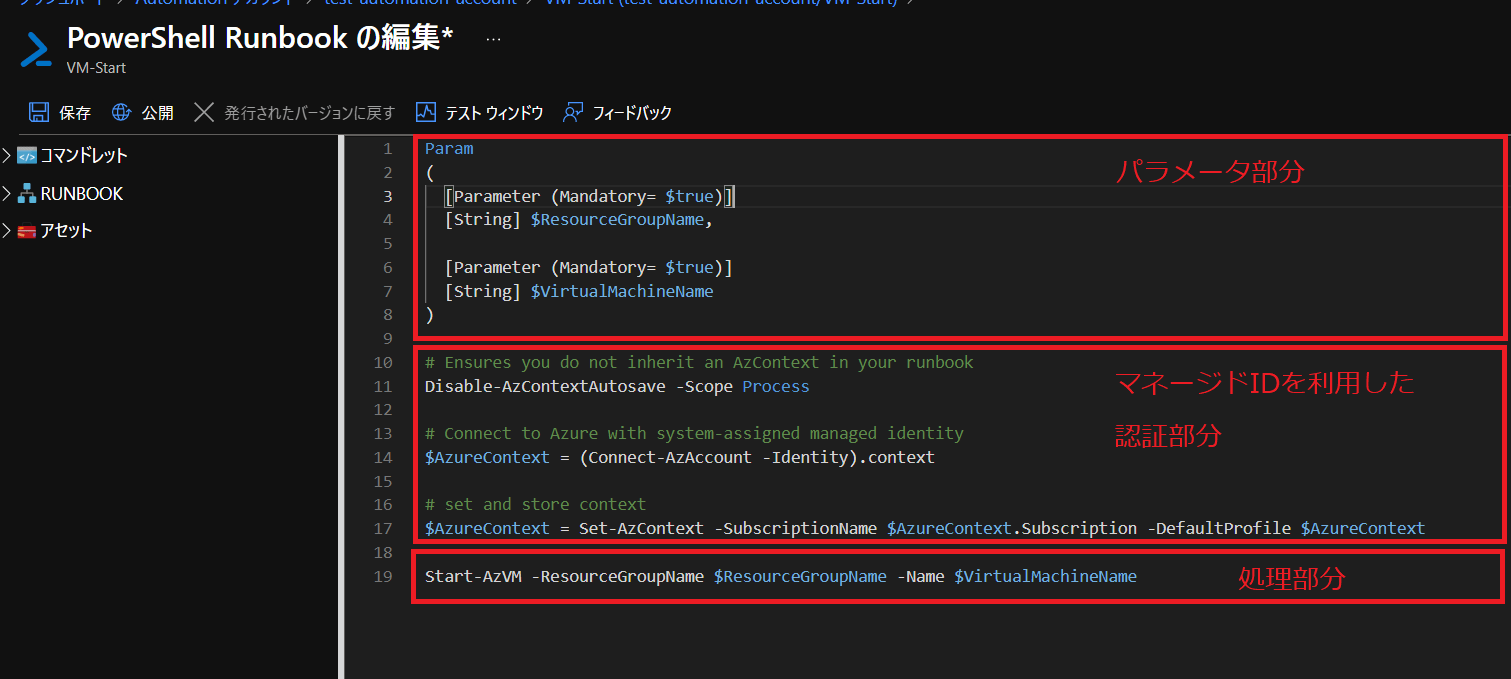Image resolution: width=1511 pixels, height=679 pixels.
Task: Click line number 9 in the gutter
Action: pyautogui.click(x=387, y=339)
